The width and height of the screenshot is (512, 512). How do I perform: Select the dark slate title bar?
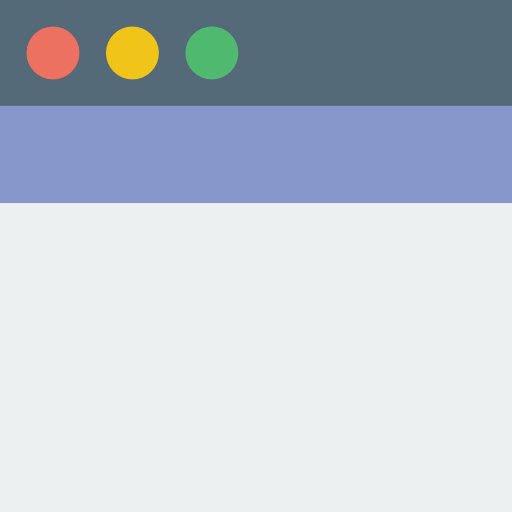point(256,53)
